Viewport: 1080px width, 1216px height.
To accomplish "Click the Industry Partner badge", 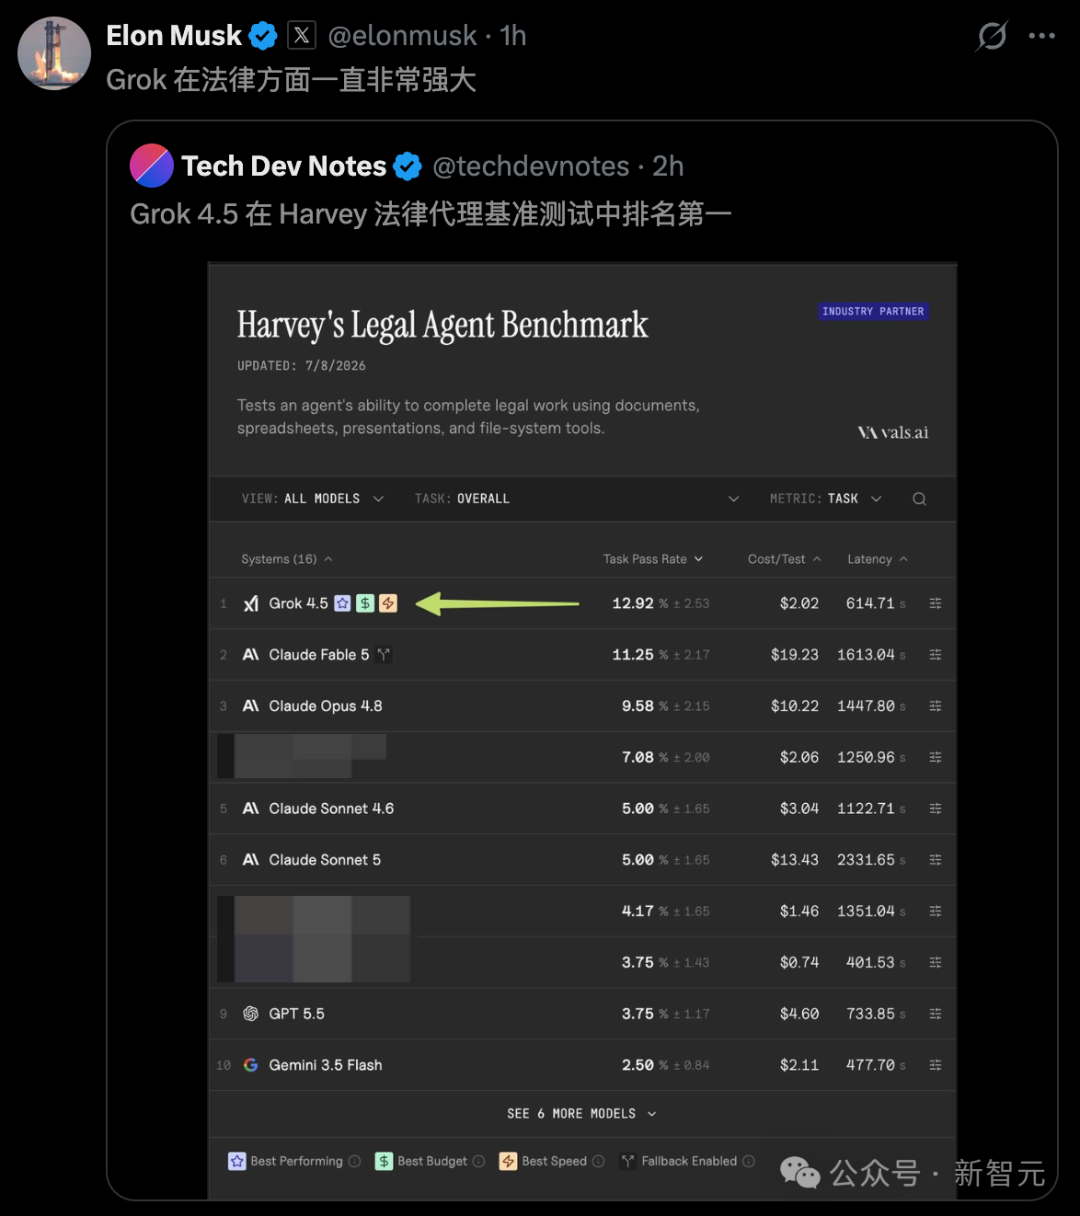I will point(873,311).
